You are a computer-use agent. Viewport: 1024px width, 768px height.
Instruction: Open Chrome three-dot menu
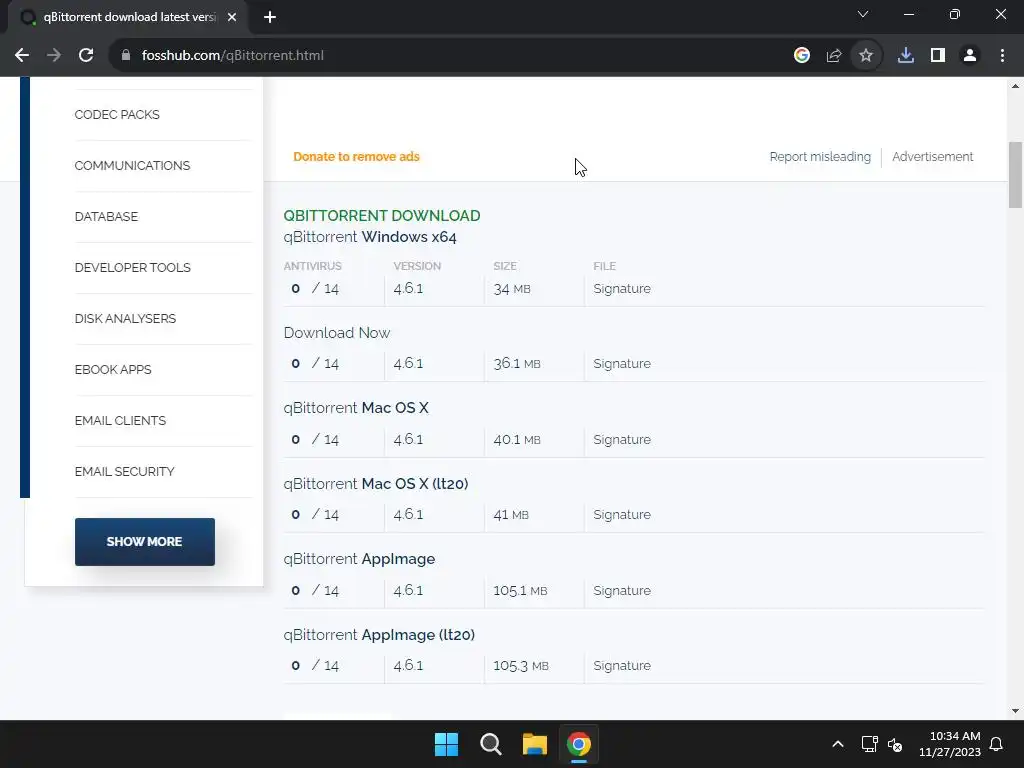point(1002,56)
